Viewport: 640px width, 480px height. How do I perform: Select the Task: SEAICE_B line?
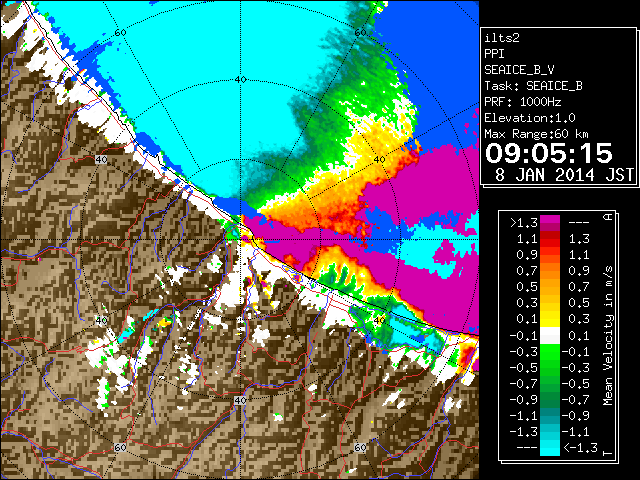tap(533, 86)
